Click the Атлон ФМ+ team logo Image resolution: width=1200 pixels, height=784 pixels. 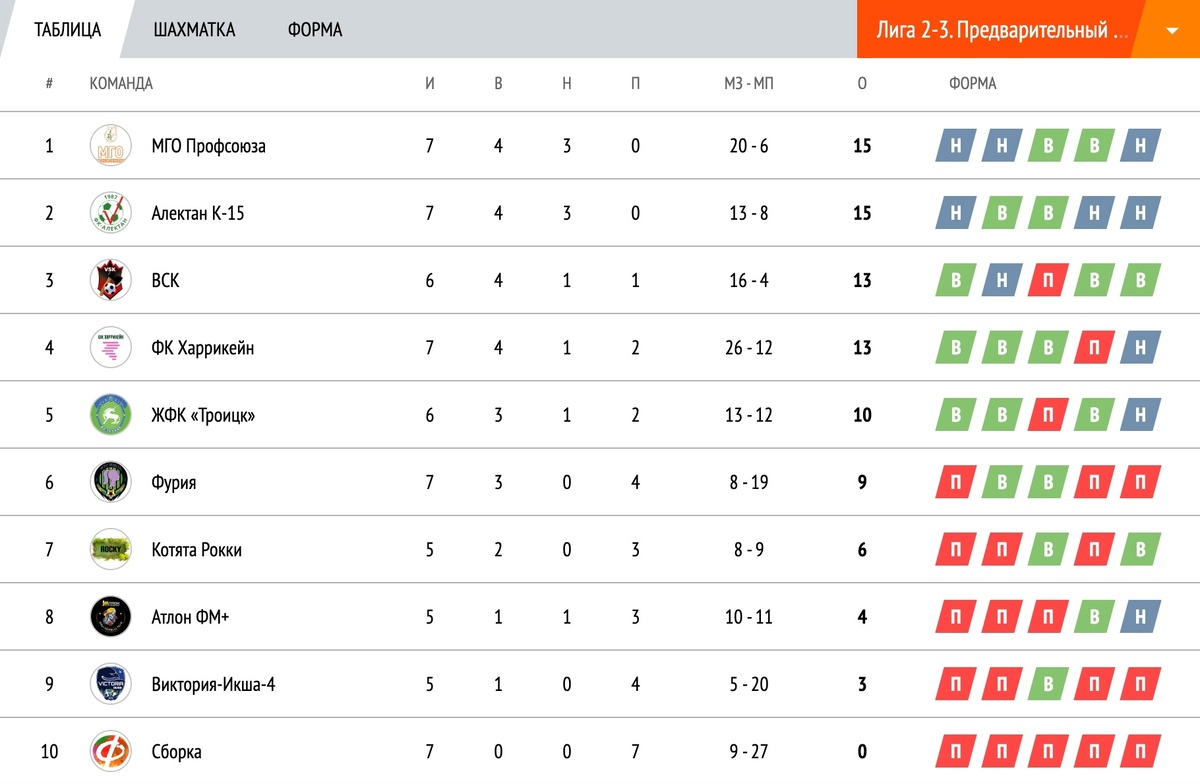(110, 616)
